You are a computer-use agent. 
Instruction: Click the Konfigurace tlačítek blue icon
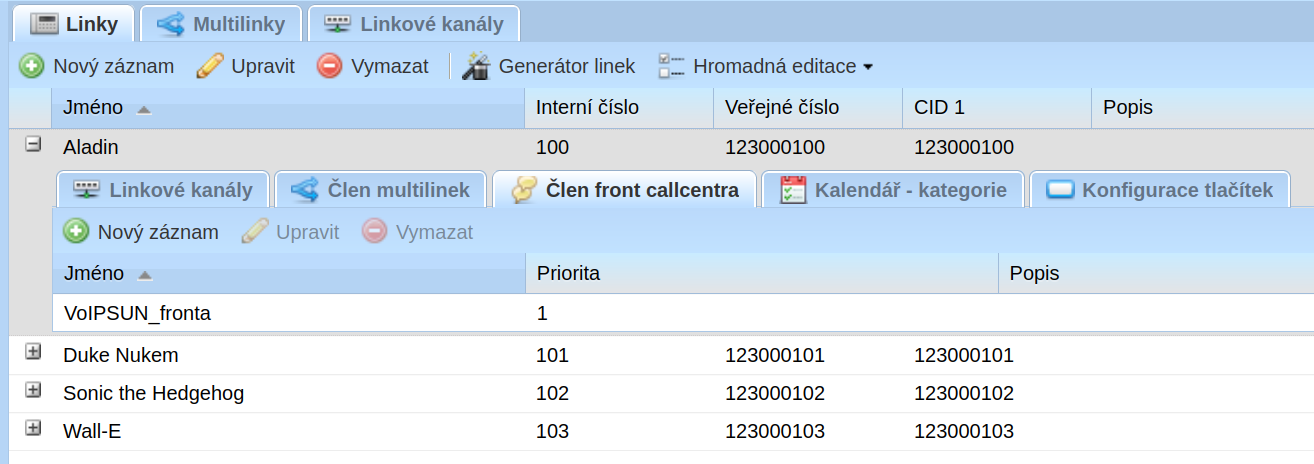click(x=1059, y=190)
